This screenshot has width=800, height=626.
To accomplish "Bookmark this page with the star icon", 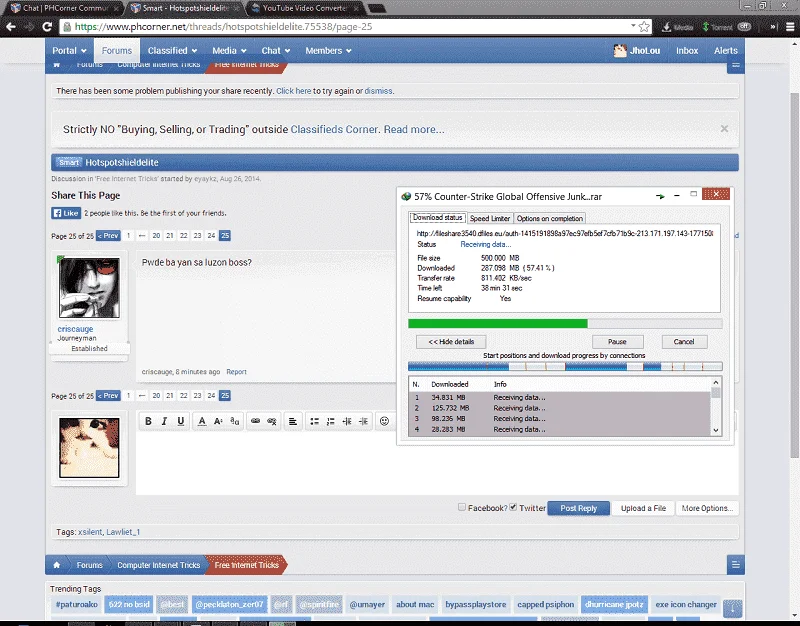I will coord(644,27).
